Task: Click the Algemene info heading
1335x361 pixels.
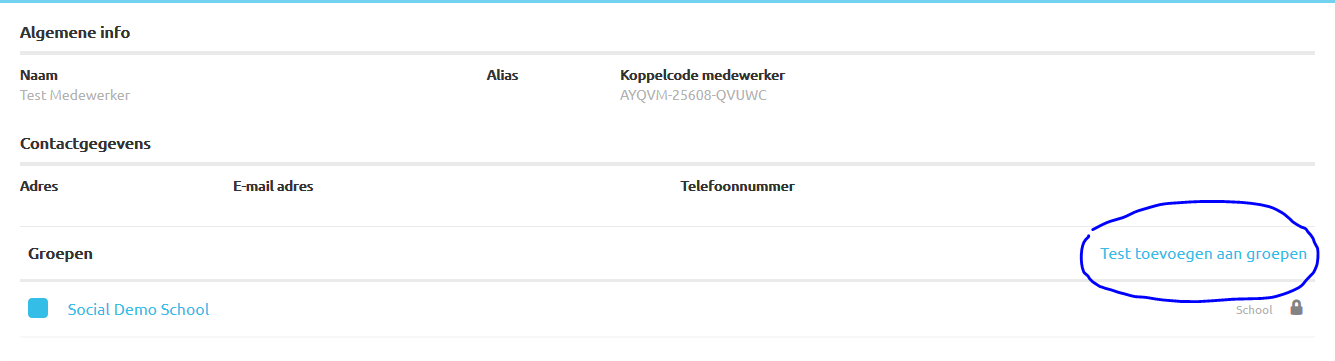Action: (x=75, y=33)
